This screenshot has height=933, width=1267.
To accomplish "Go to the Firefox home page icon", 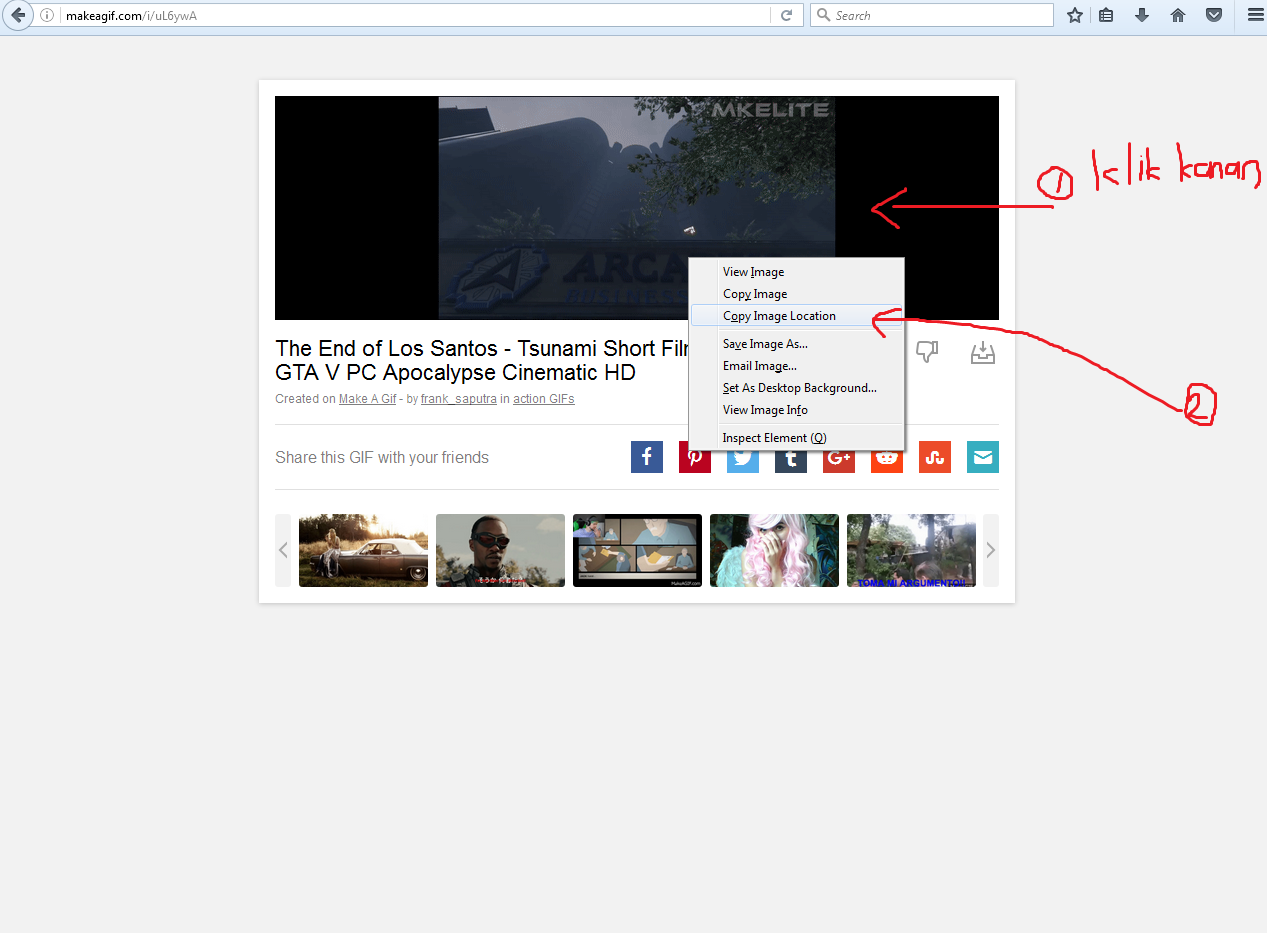I will coord(1178,15).
